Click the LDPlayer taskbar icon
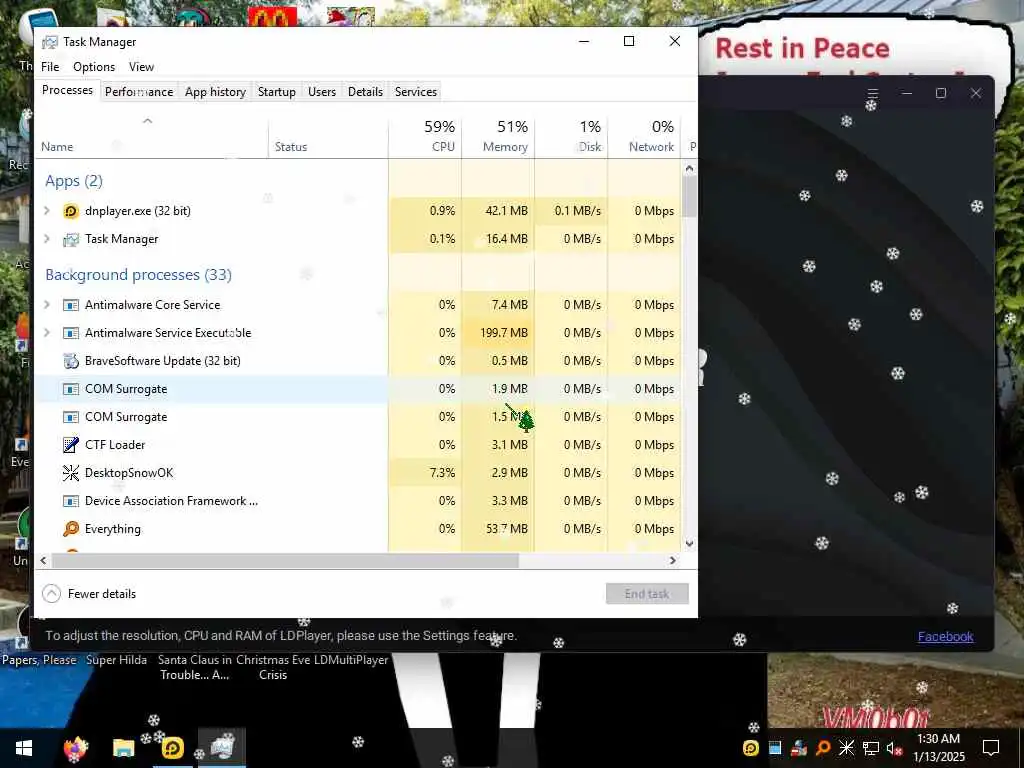 click(172, 748)
